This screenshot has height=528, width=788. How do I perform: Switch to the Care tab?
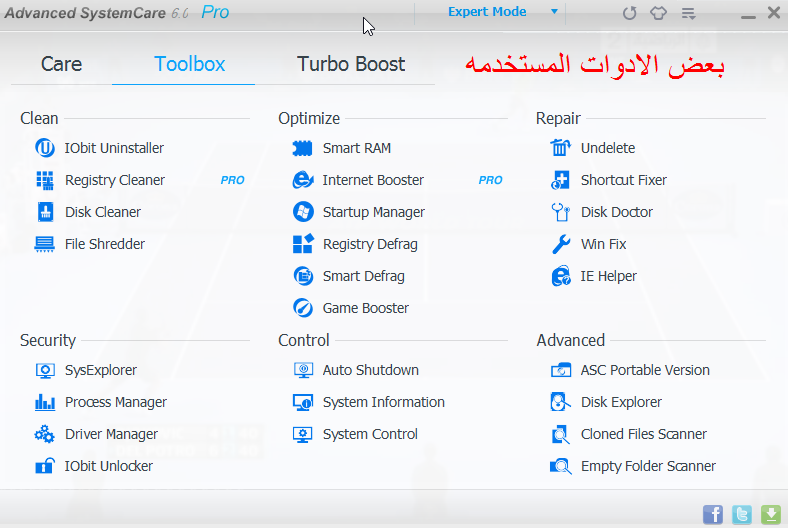pyautogui.click(x=61, y=64)
